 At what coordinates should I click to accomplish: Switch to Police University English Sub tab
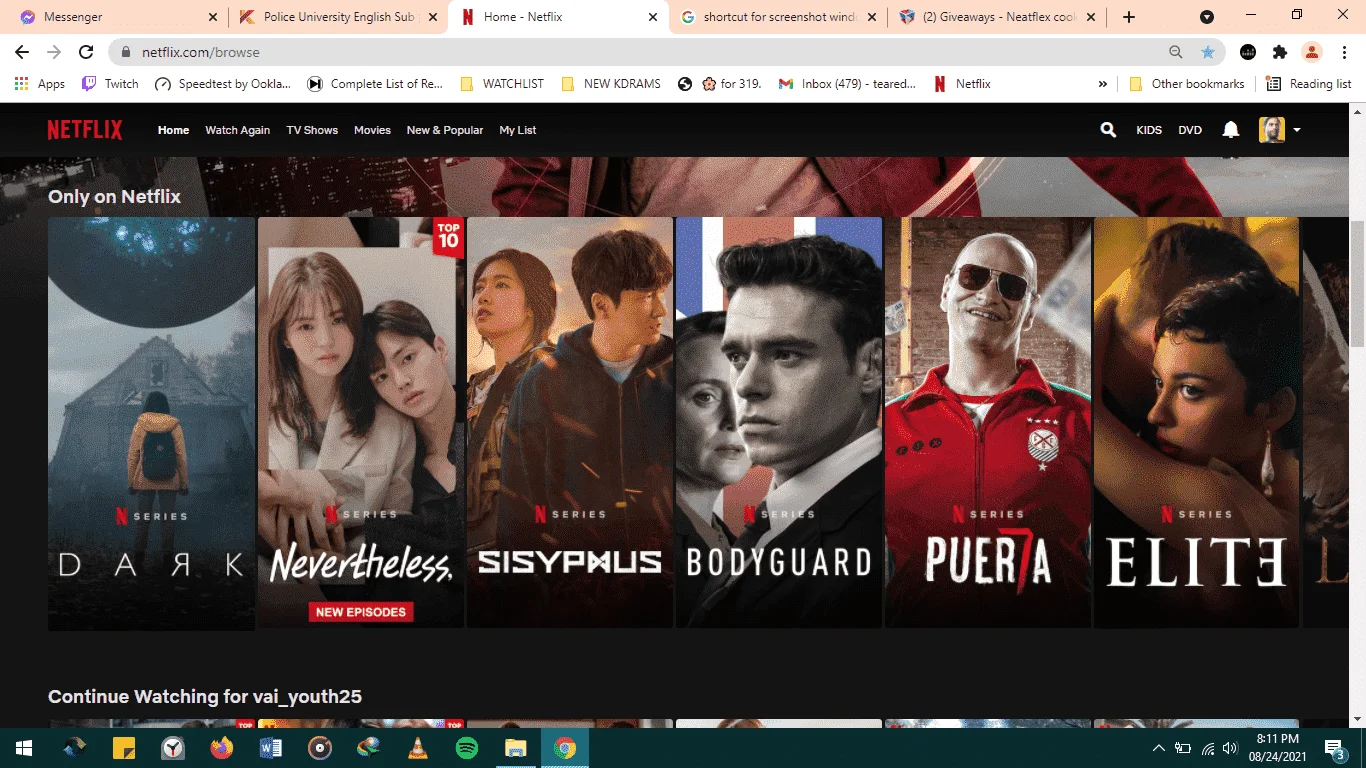pyautogui.click(x=338, y=17)
